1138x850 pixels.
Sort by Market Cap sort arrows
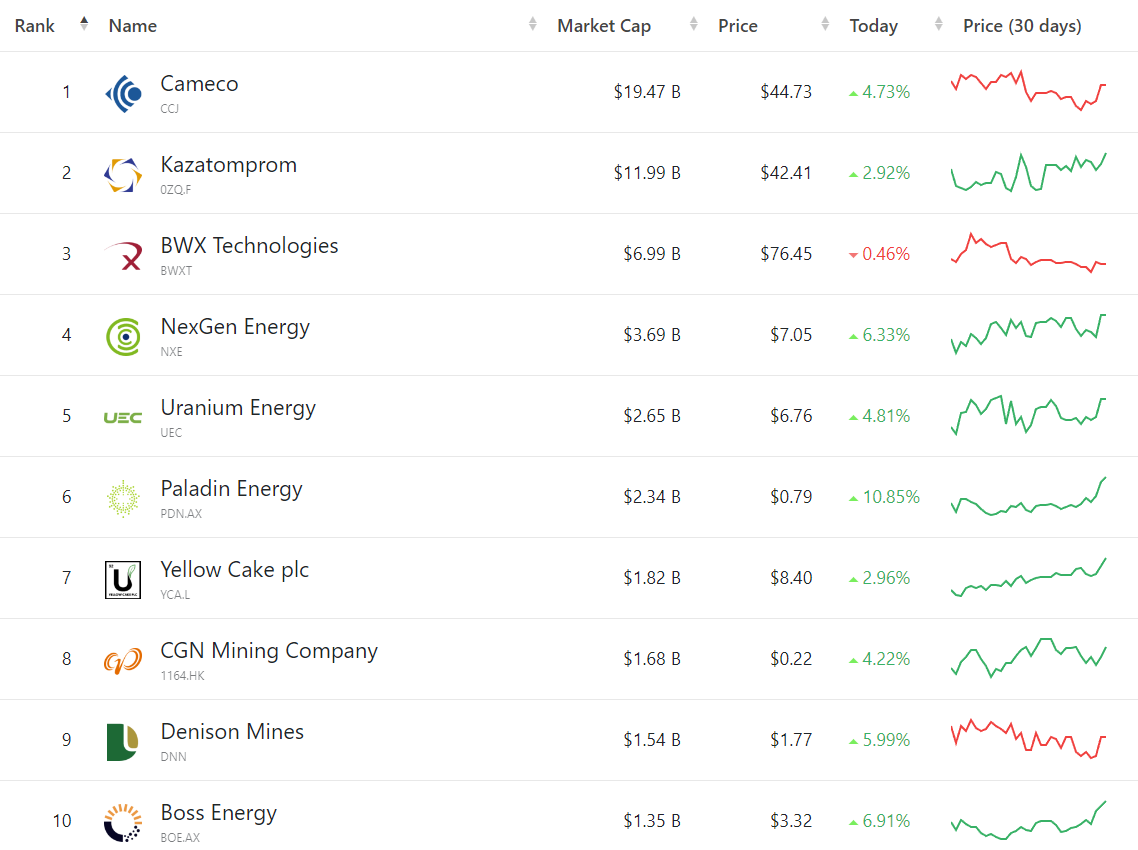click(694, 25)
